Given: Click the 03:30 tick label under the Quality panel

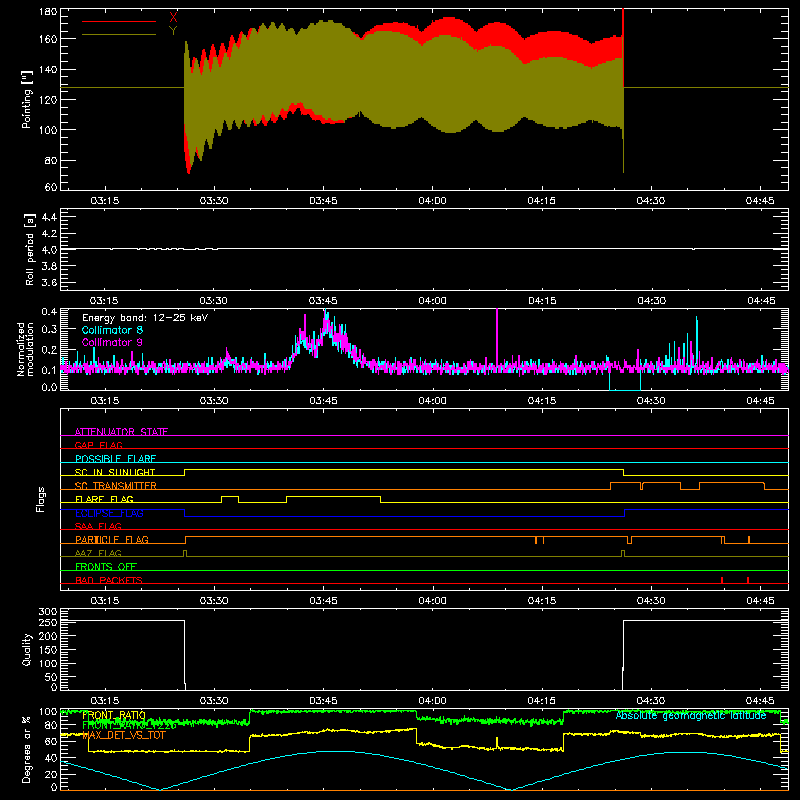Looking at the screenshot, I should [x=214, y=701].
